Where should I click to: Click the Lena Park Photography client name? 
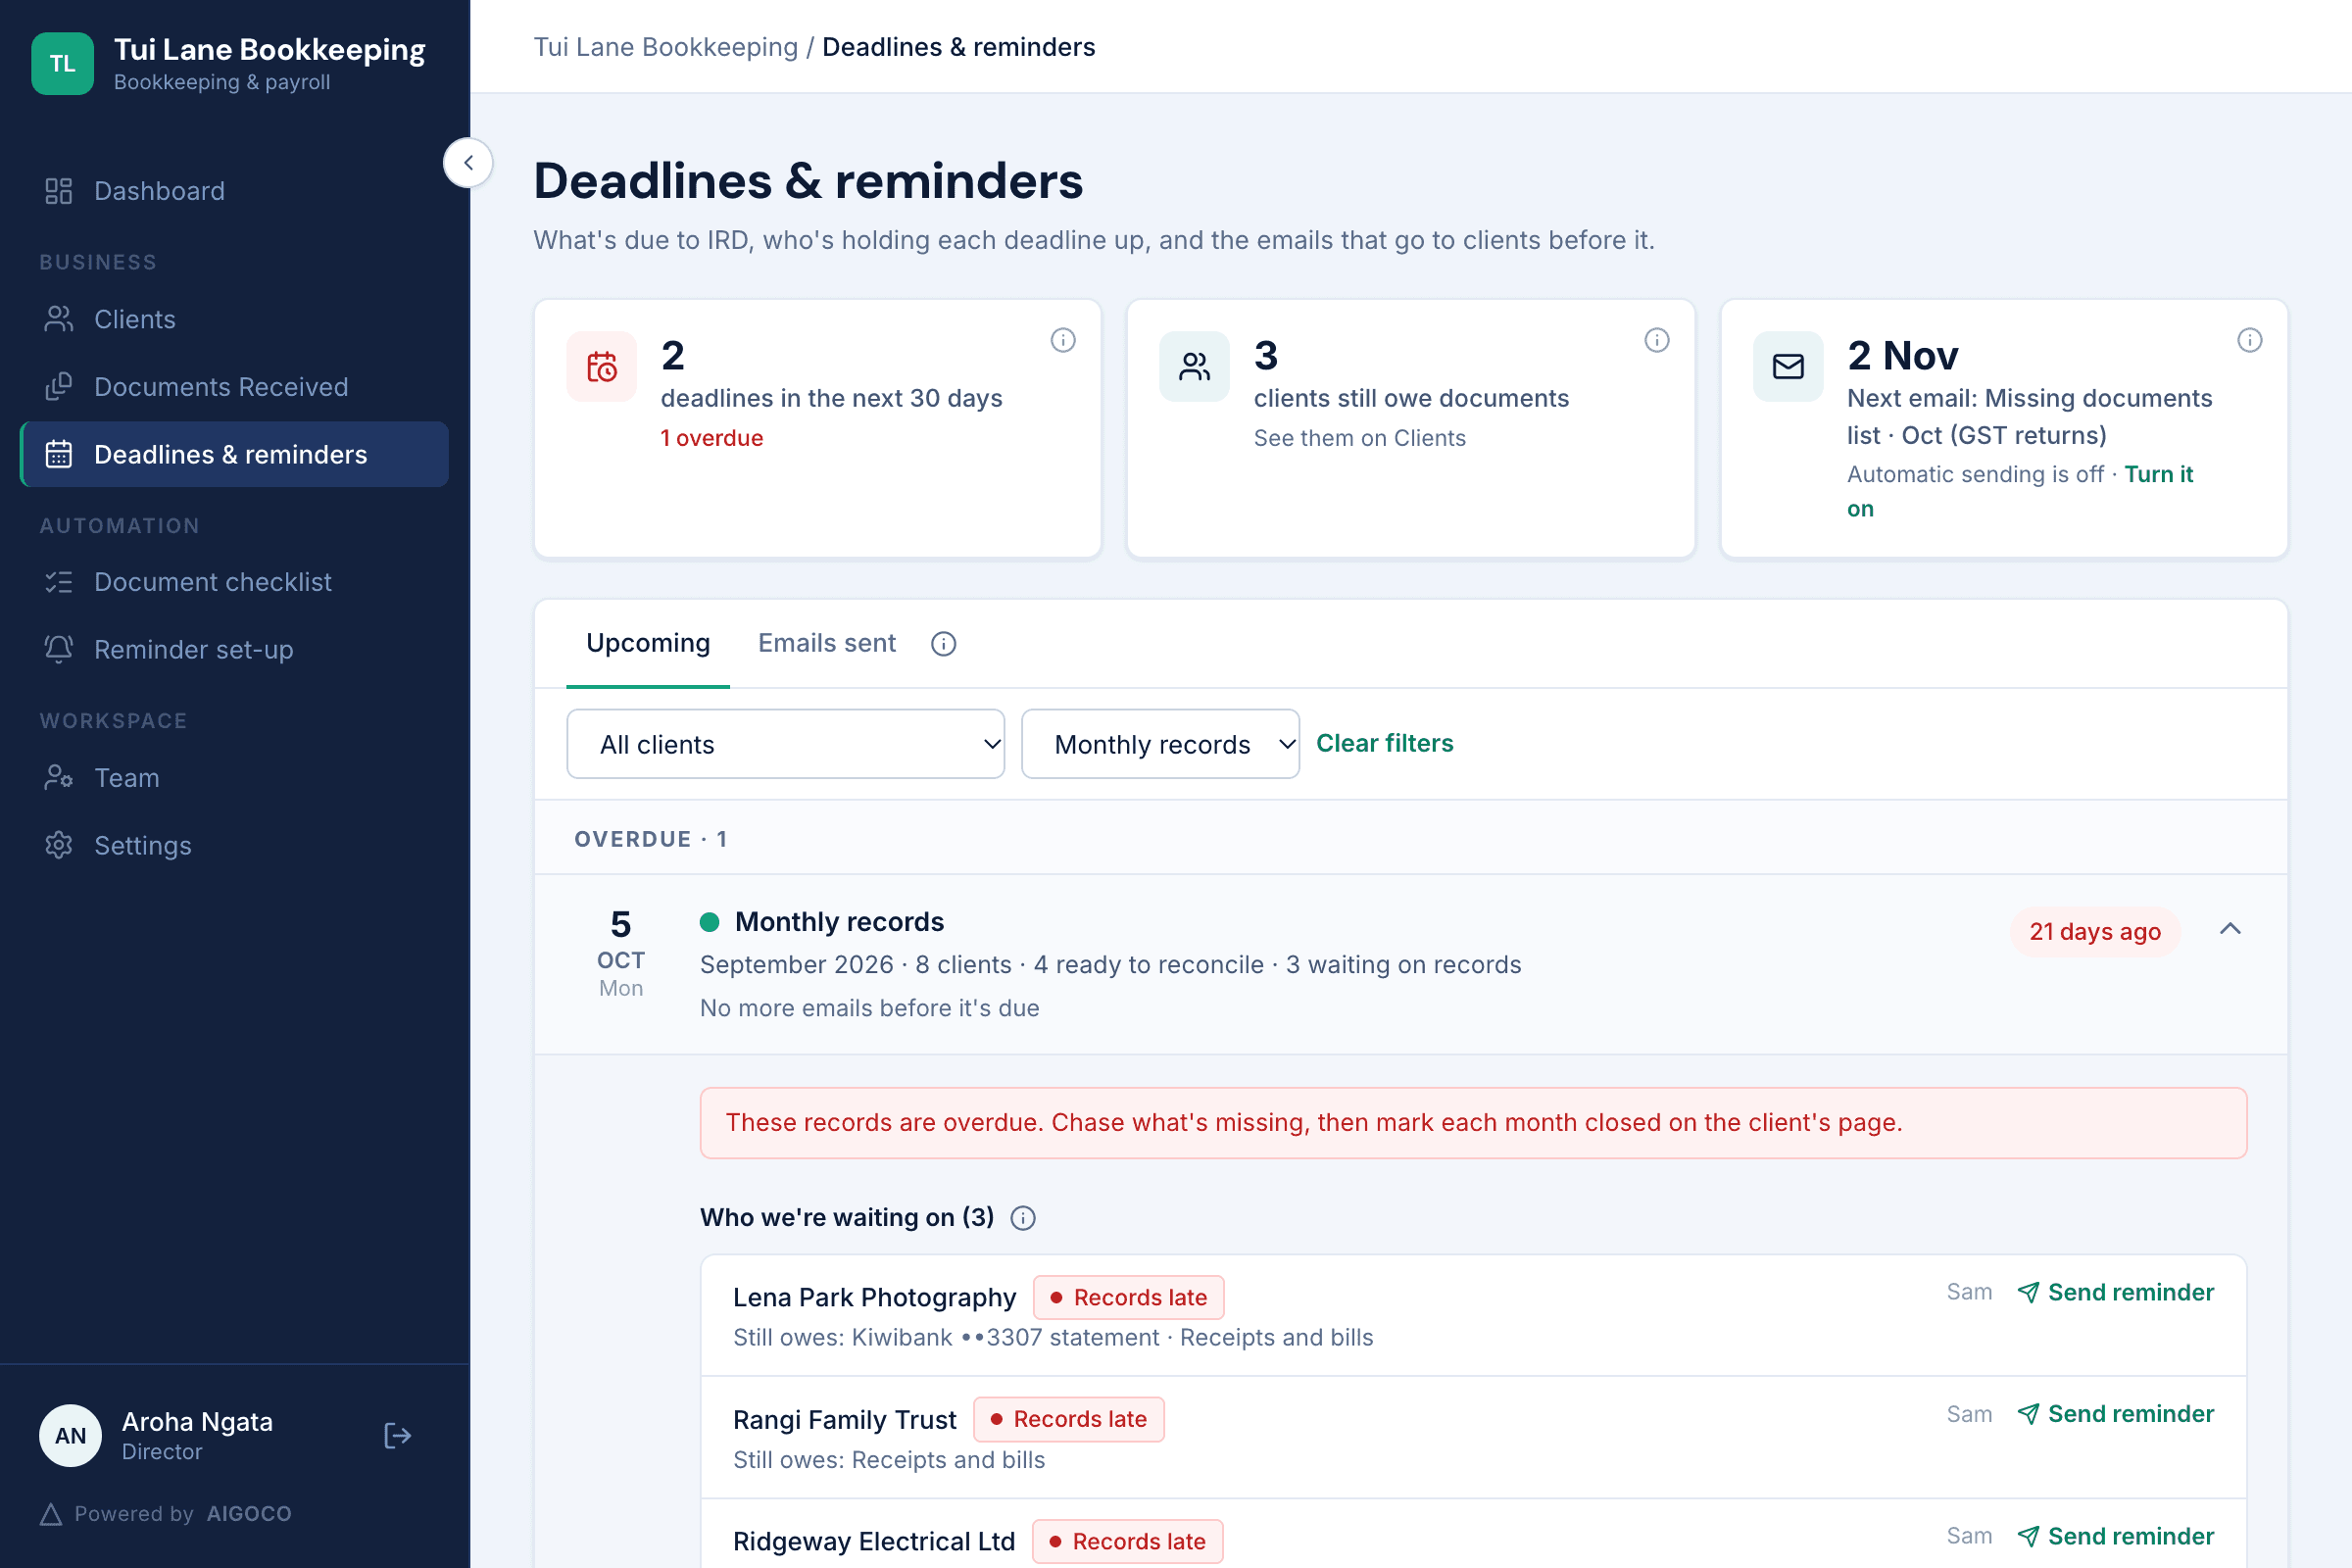875,1298
